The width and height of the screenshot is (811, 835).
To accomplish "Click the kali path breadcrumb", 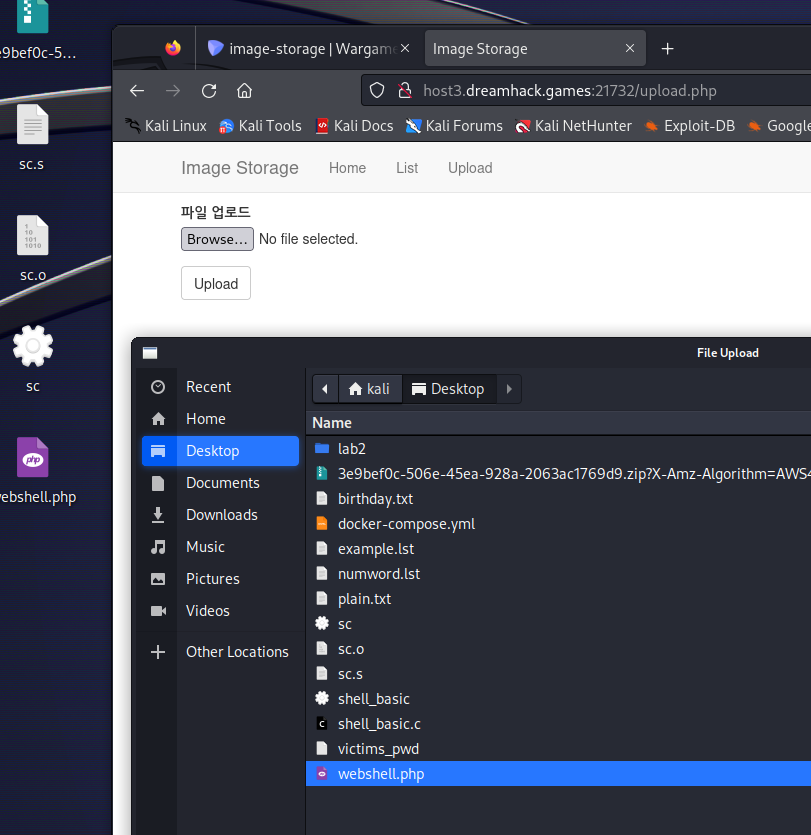I will tap(370, 389).
